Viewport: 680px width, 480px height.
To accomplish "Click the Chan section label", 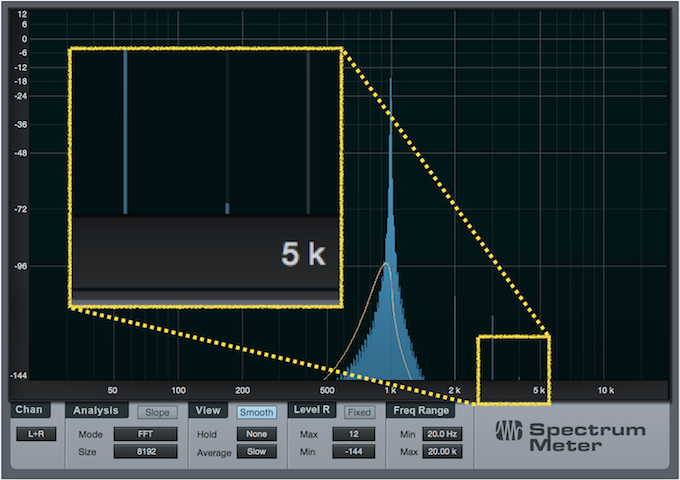I will point(29,409).
